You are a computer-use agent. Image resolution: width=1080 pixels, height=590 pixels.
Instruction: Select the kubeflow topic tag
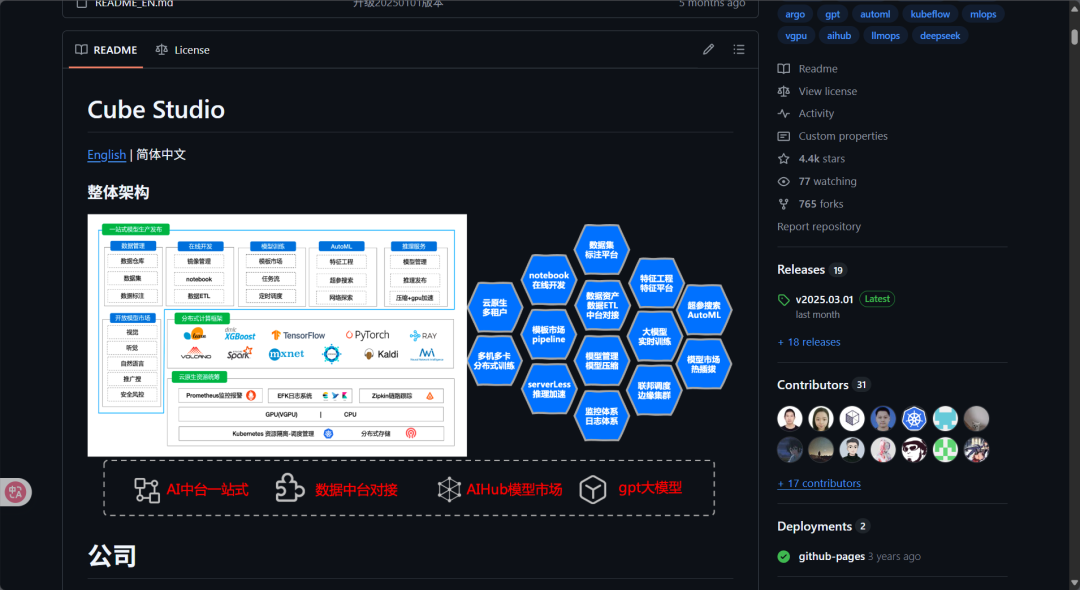click(x=930, y=14)
